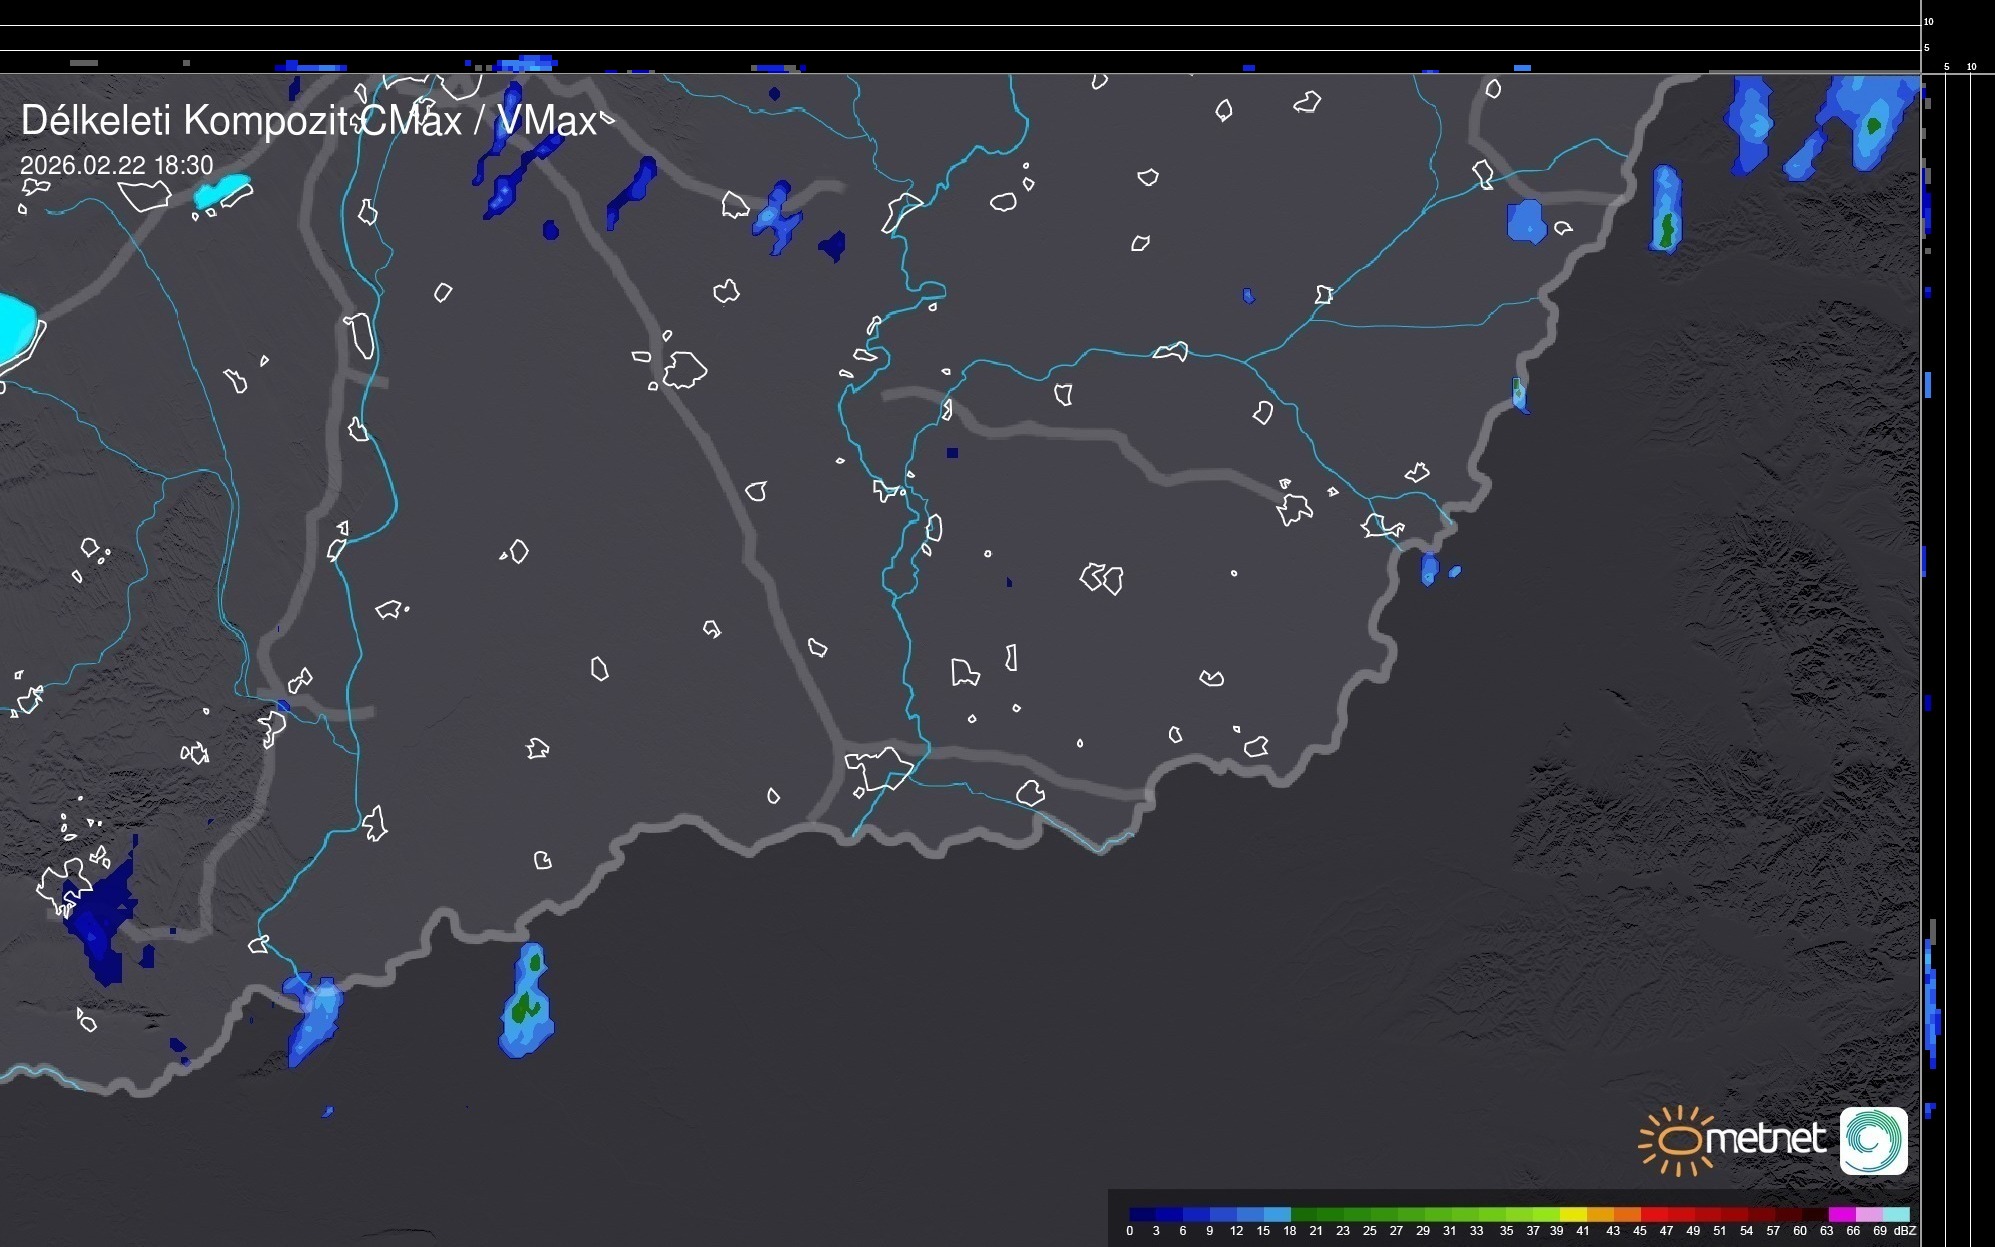1995x1247 pixels.
Task: Pick the light cyan 69 dBZ swatch
Action: [1895, 1215]
